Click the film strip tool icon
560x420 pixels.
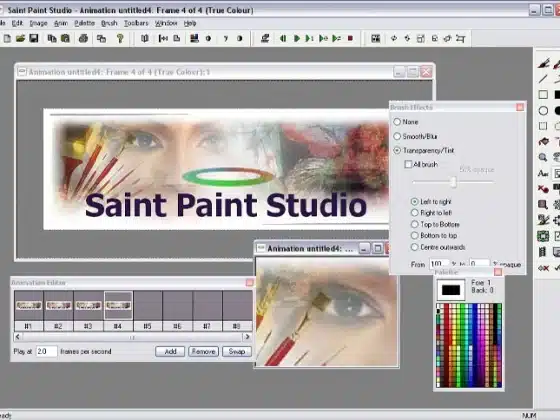coord(543,252)
